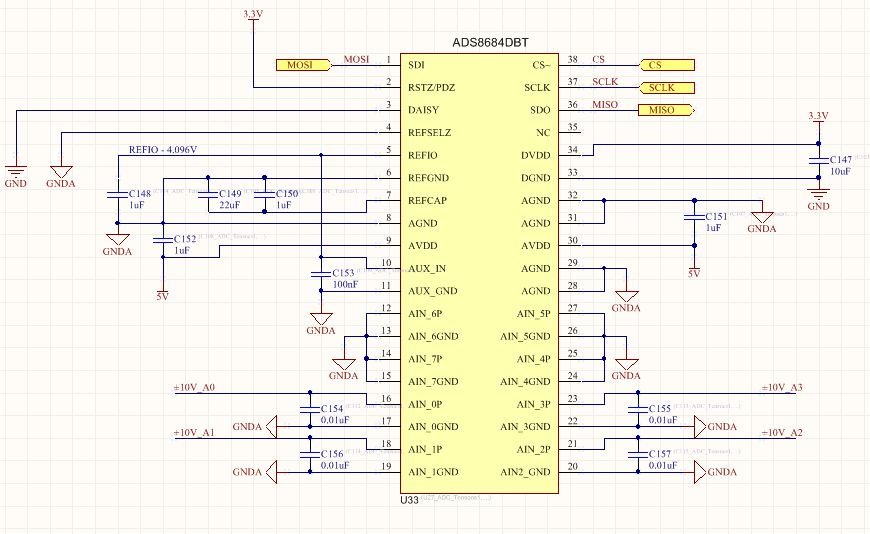The height and width of the screenshot is (534, 870).
Task: Select capacitor C151 near AVDD pin 30
Action: (694, 217)
